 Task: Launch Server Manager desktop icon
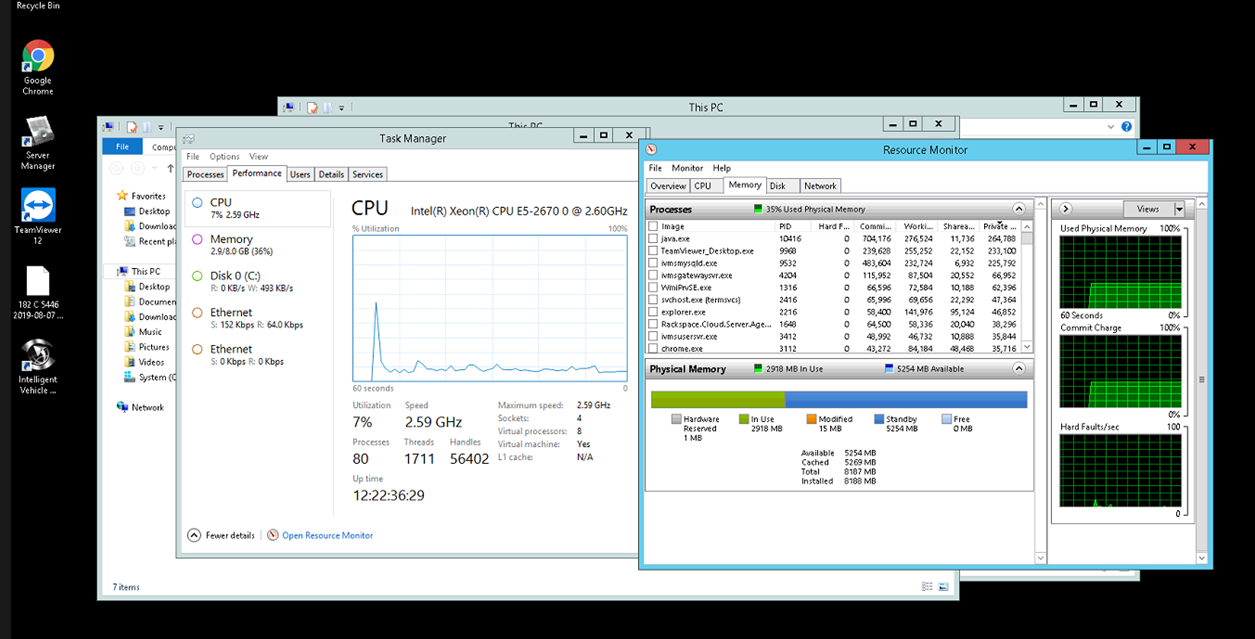tap(38, 131)
